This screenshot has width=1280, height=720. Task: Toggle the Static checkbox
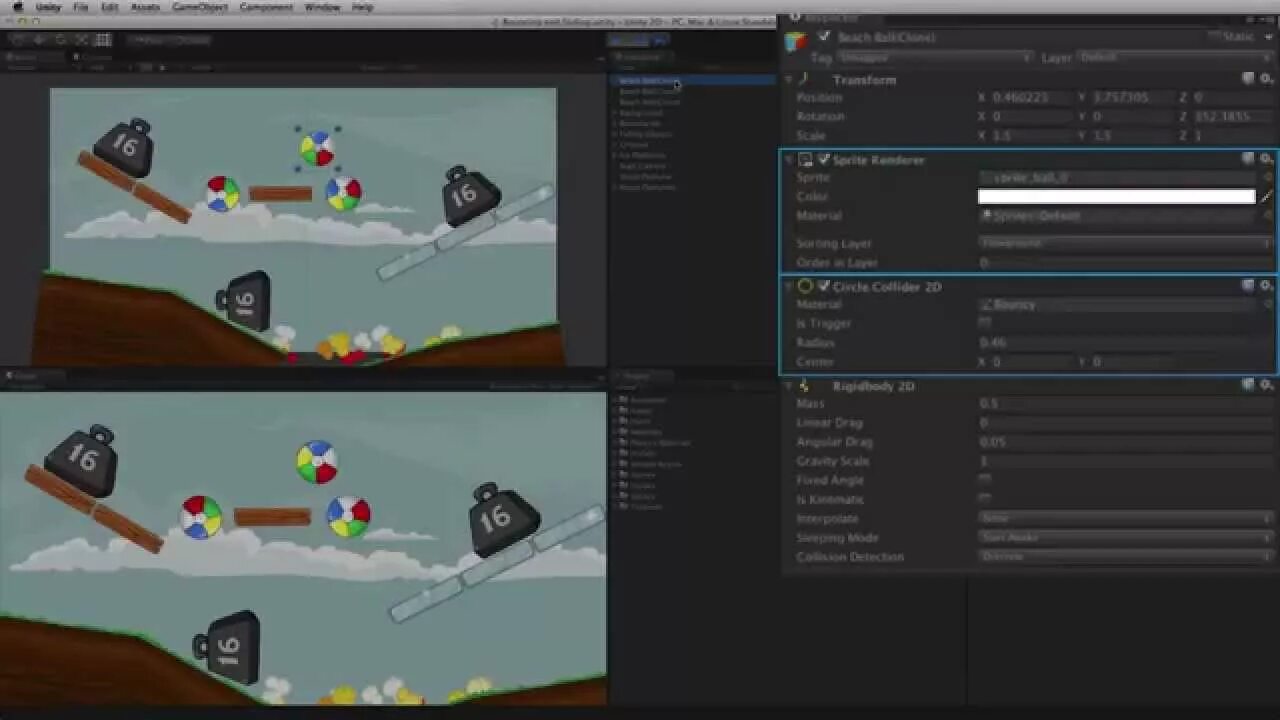click(x=1213, y=37)
